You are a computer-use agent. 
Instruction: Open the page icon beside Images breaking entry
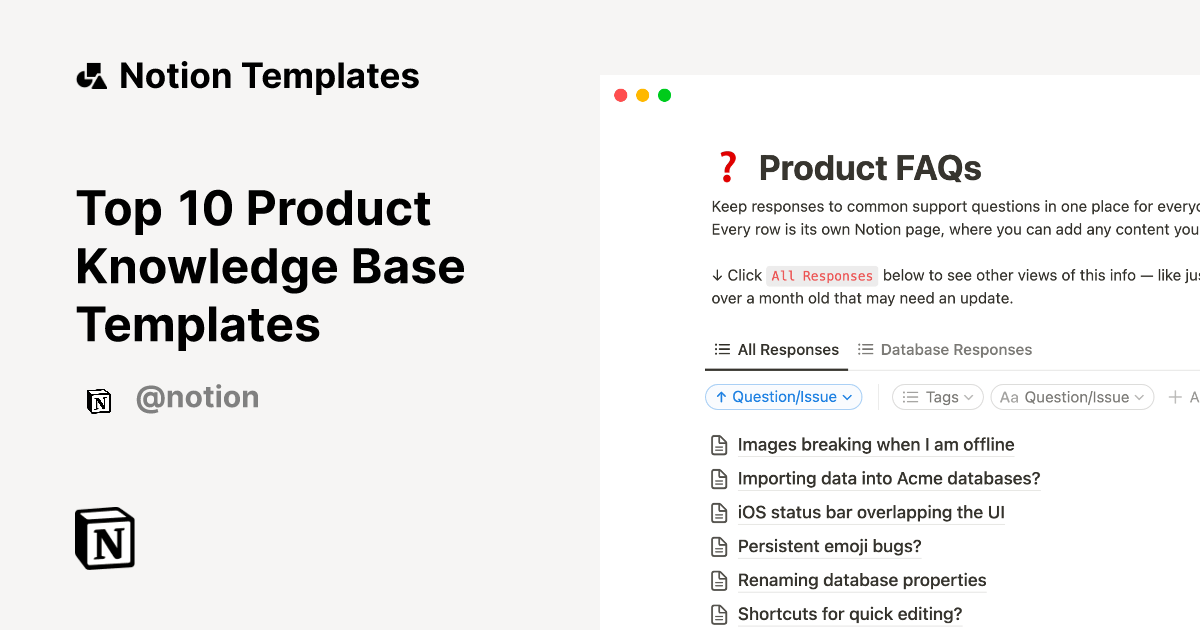720,444
